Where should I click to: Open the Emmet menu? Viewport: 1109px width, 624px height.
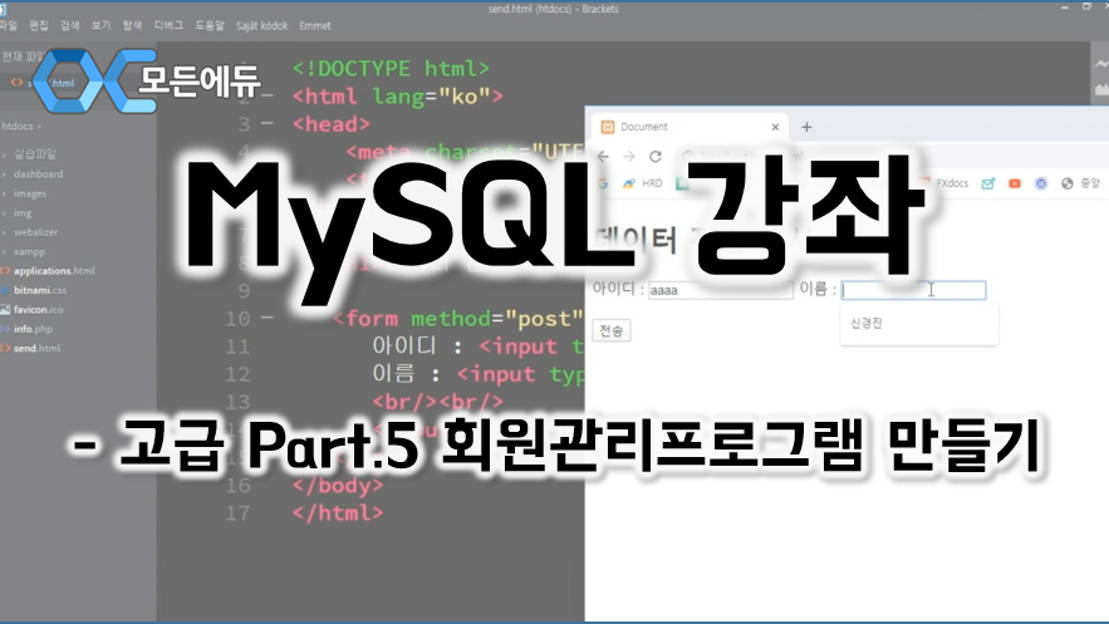[x=316, y=26]
